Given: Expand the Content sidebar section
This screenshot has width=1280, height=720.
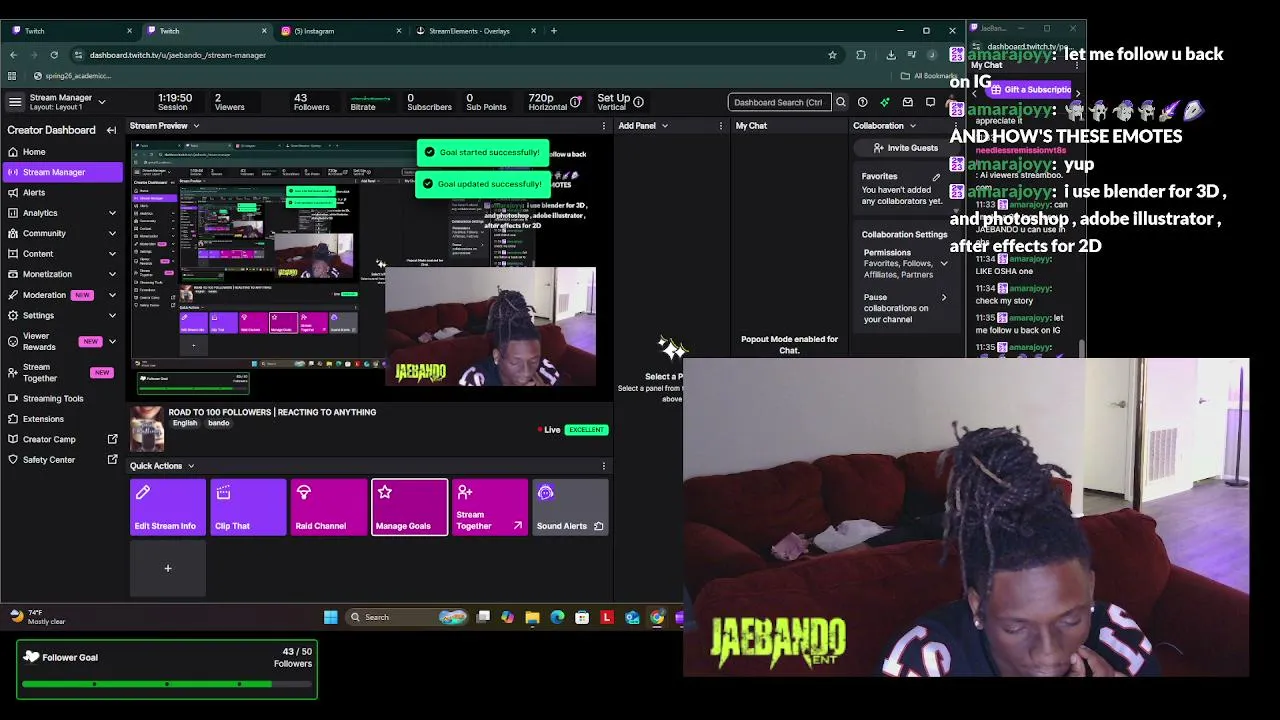Looking at the screenshot, I should pyautogui.click(x=112, y=254).
